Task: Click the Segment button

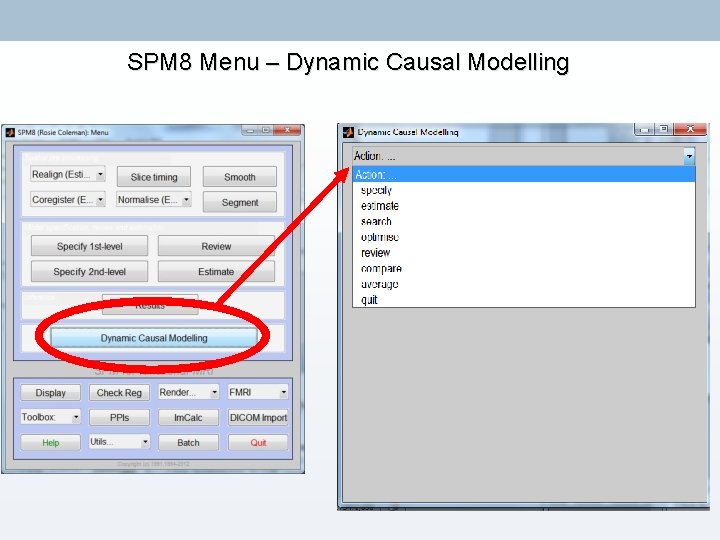Action: point(240,202)
